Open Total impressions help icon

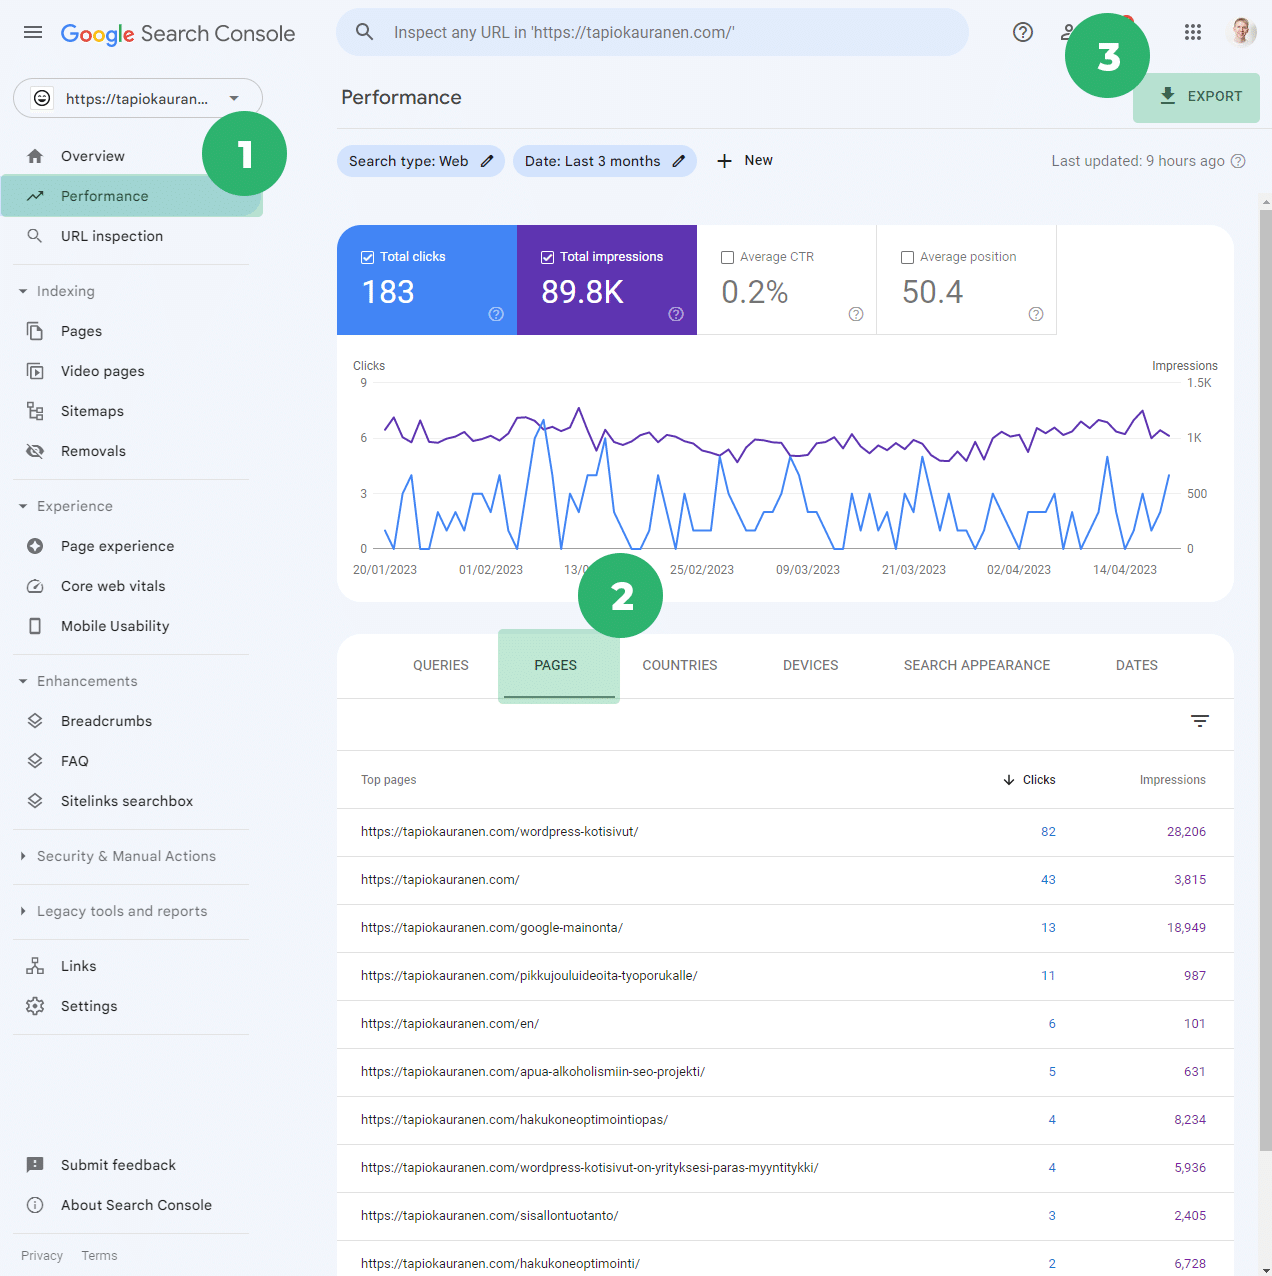676,314
